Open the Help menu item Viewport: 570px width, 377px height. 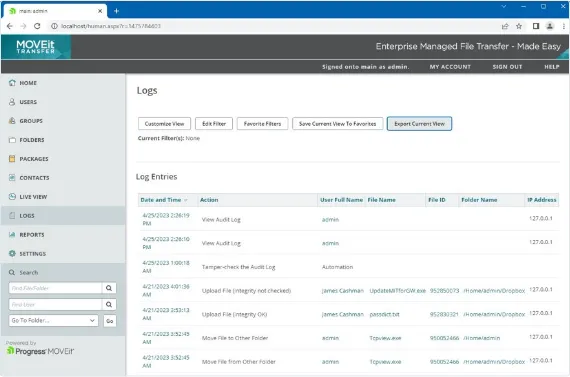(x=551, y=67)
